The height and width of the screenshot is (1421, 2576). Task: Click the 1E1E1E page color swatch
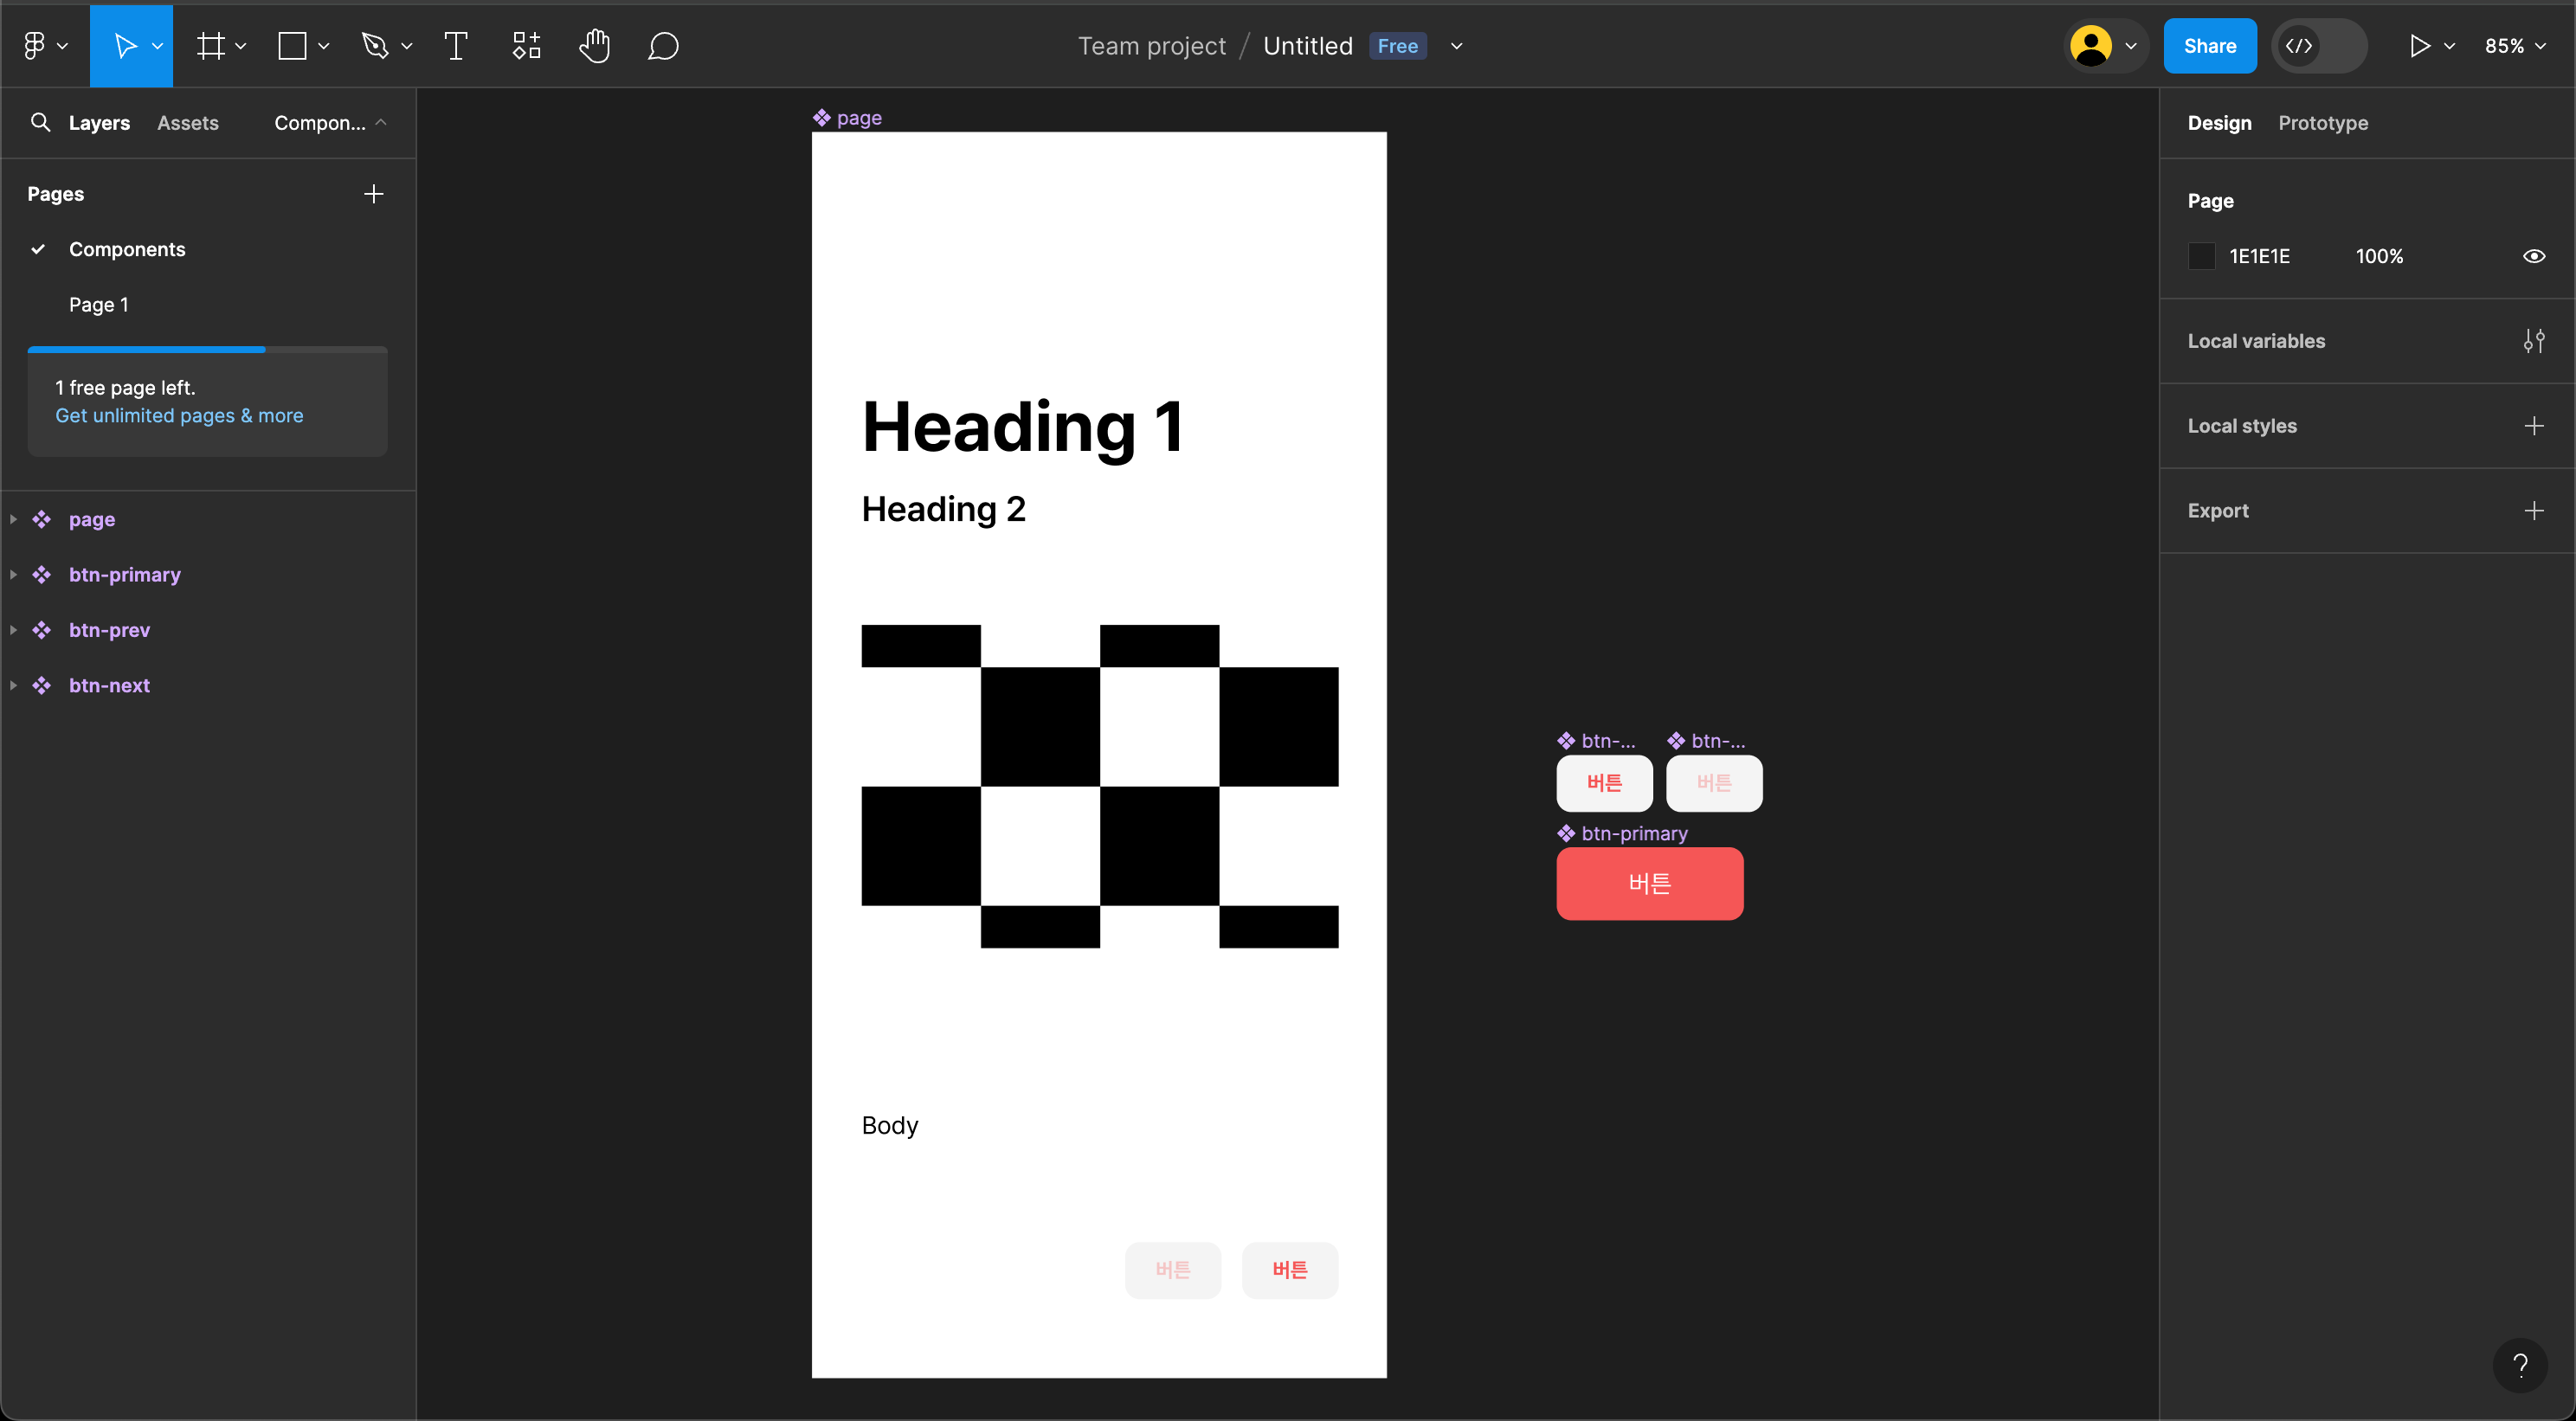point(2201,256)
